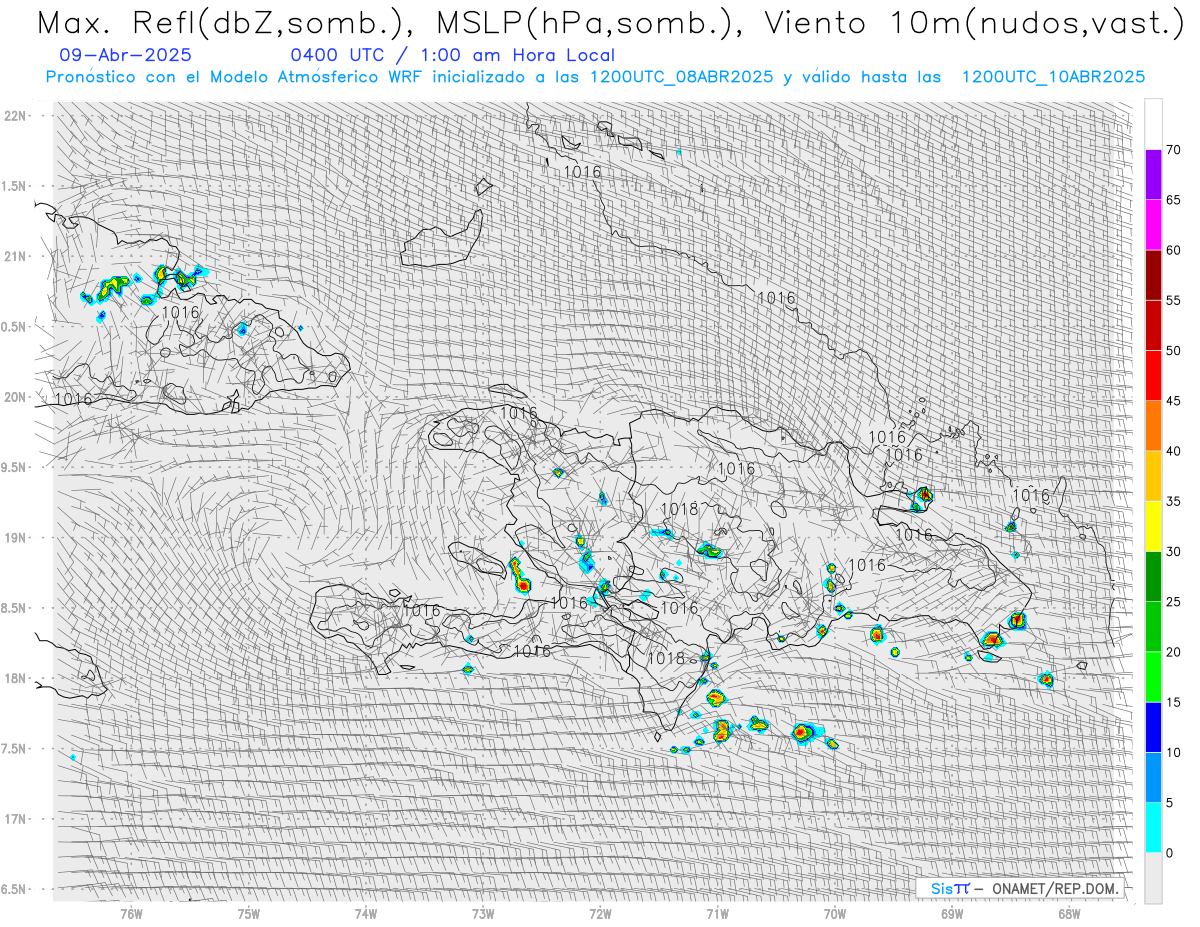Select the light blue 5–10 dBZ swatch
1200x927 pixels.
click(x=1153, y=777)
